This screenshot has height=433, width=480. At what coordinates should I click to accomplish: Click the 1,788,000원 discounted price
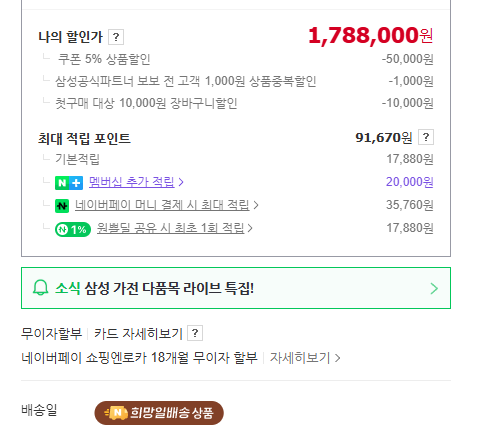tap(371, 36)
